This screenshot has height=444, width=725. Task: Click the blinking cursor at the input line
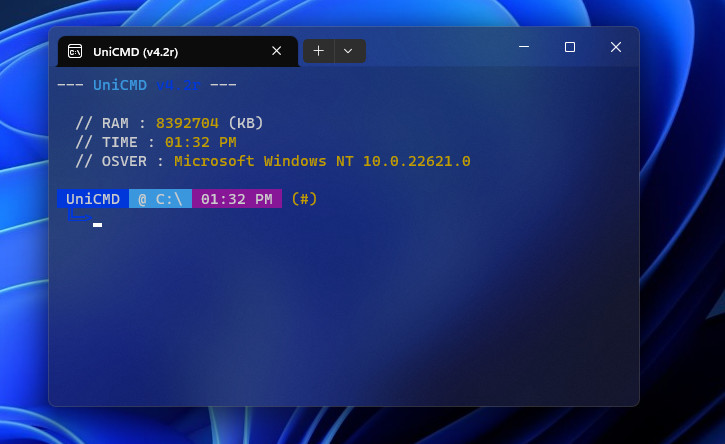pyautogui.click(x=97, y=225)
